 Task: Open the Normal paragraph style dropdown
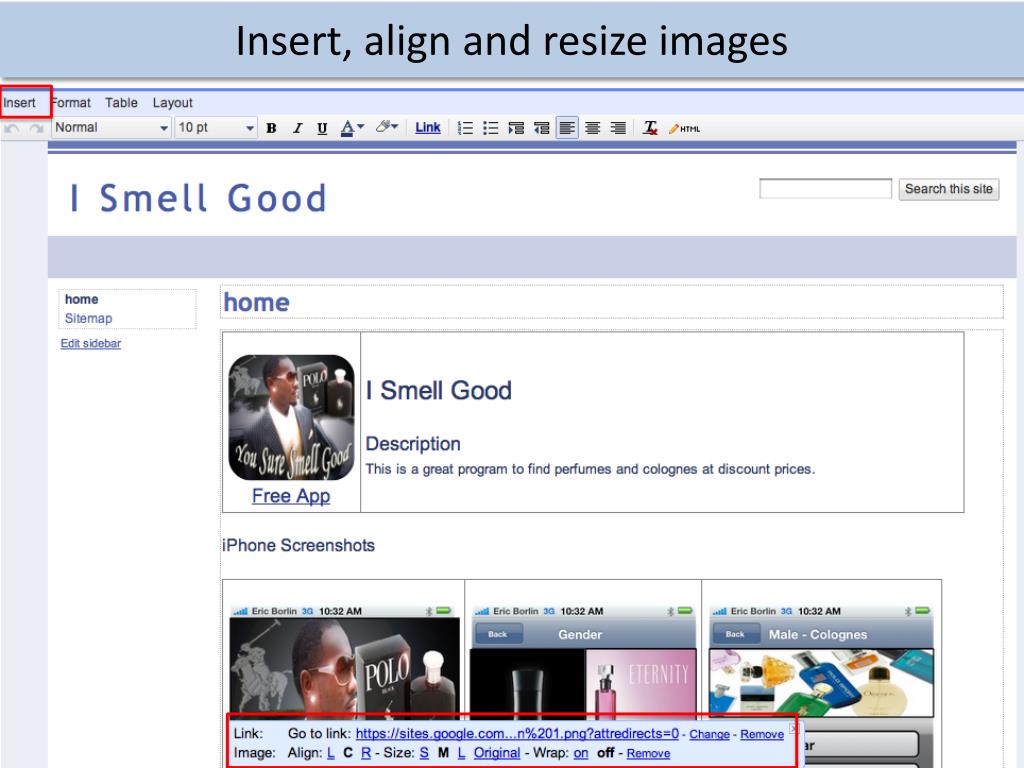point(112,127)
